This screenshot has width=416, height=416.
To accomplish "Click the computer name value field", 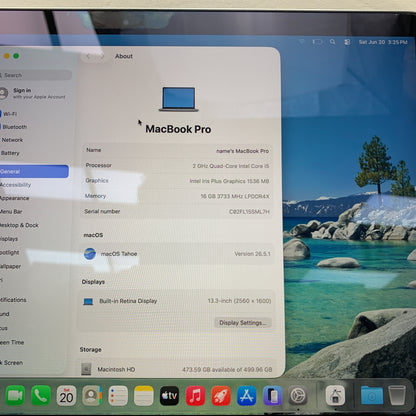I will tap(242, 151).
